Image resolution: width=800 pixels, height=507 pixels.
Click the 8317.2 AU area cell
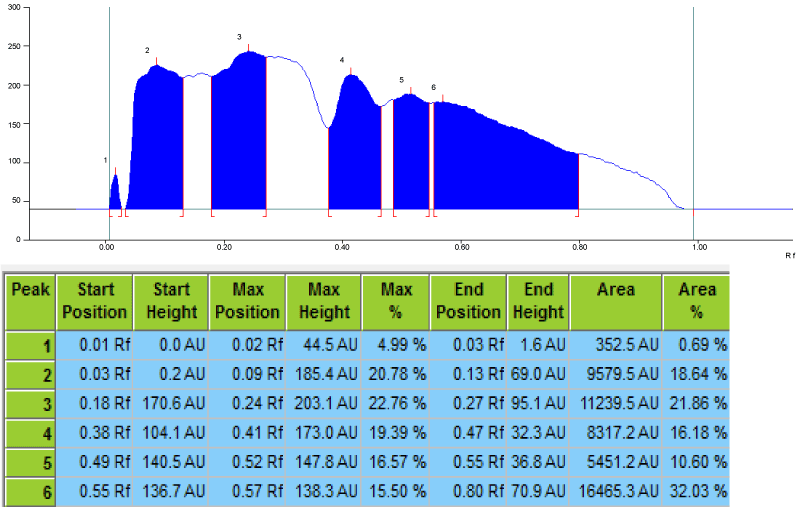[x=616, y=434]
